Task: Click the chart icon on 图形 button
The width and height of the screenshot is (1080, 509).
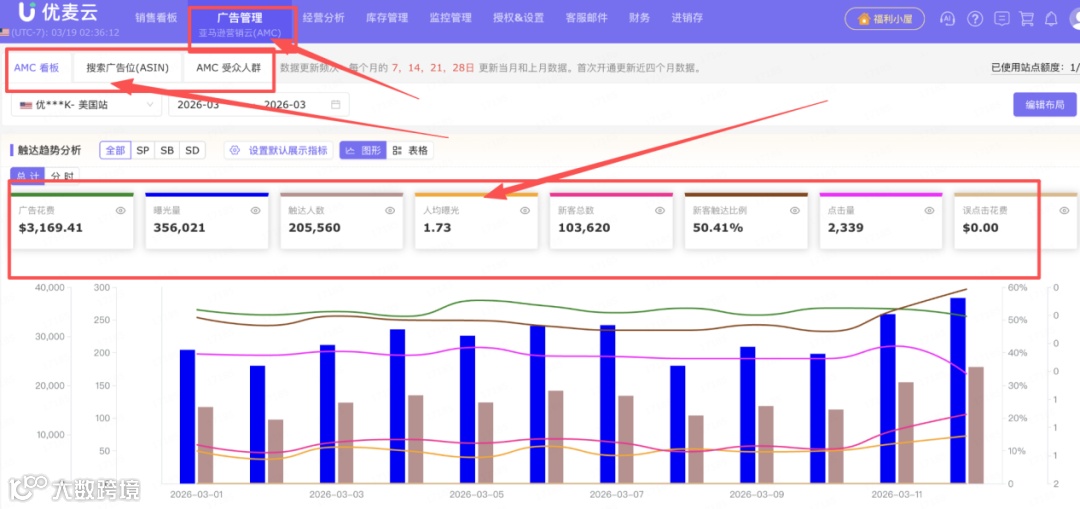Action: [350, 150]
